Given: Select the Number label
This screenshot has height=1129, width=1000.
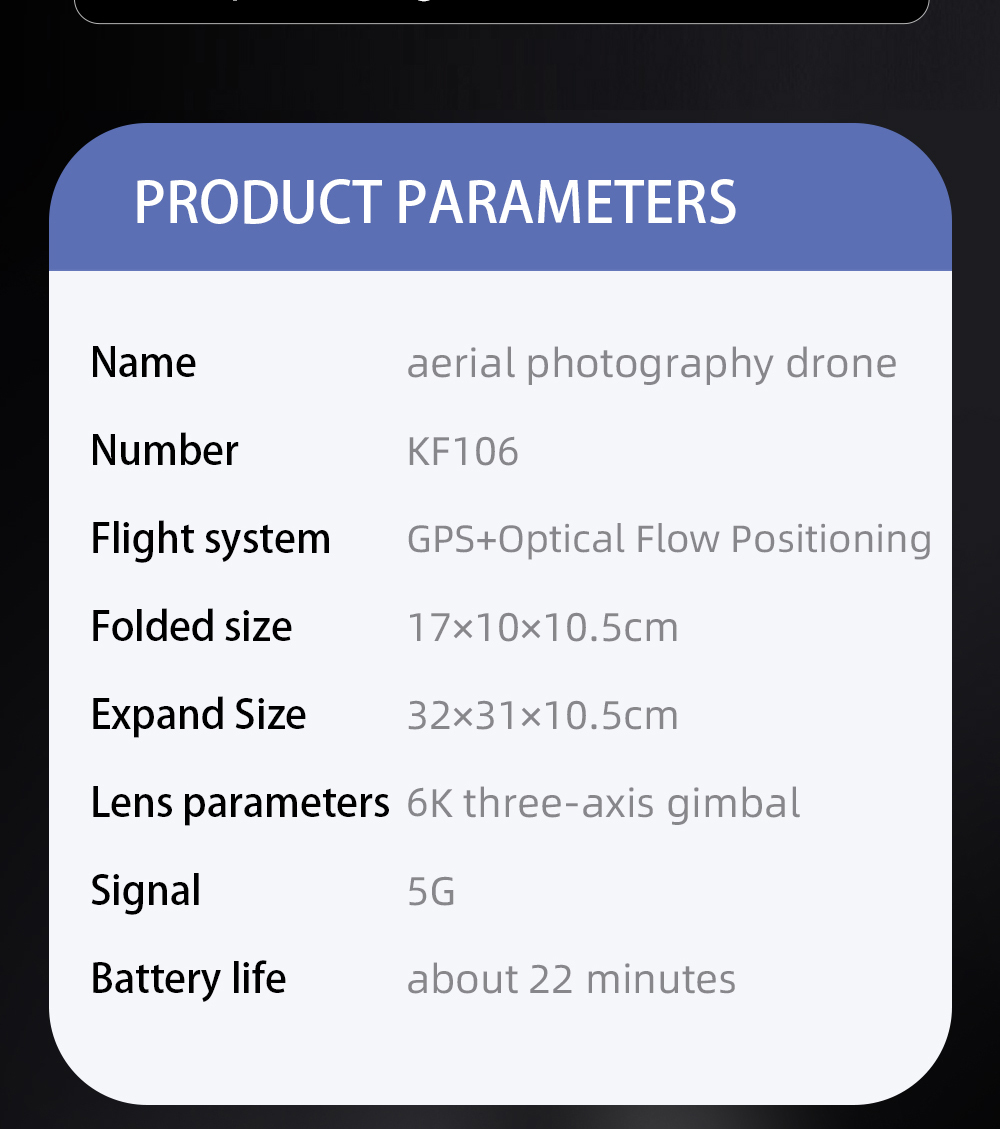Looking at the screenshot, I should 164,450.
